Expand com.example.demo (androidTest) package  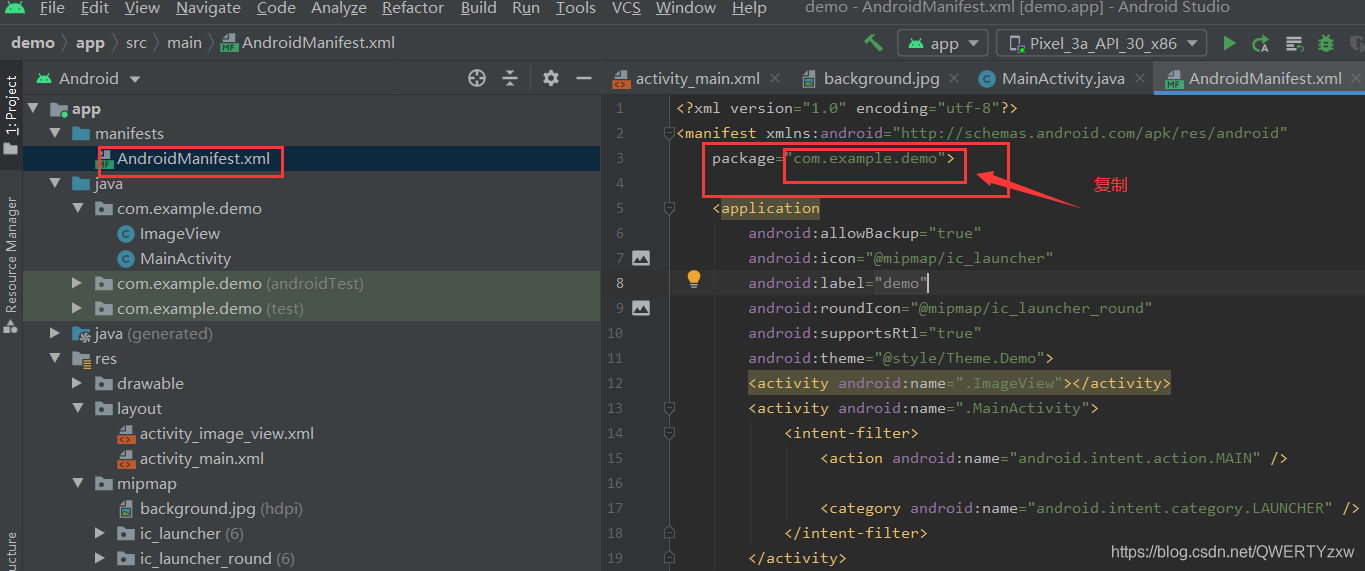click(78, 284)
